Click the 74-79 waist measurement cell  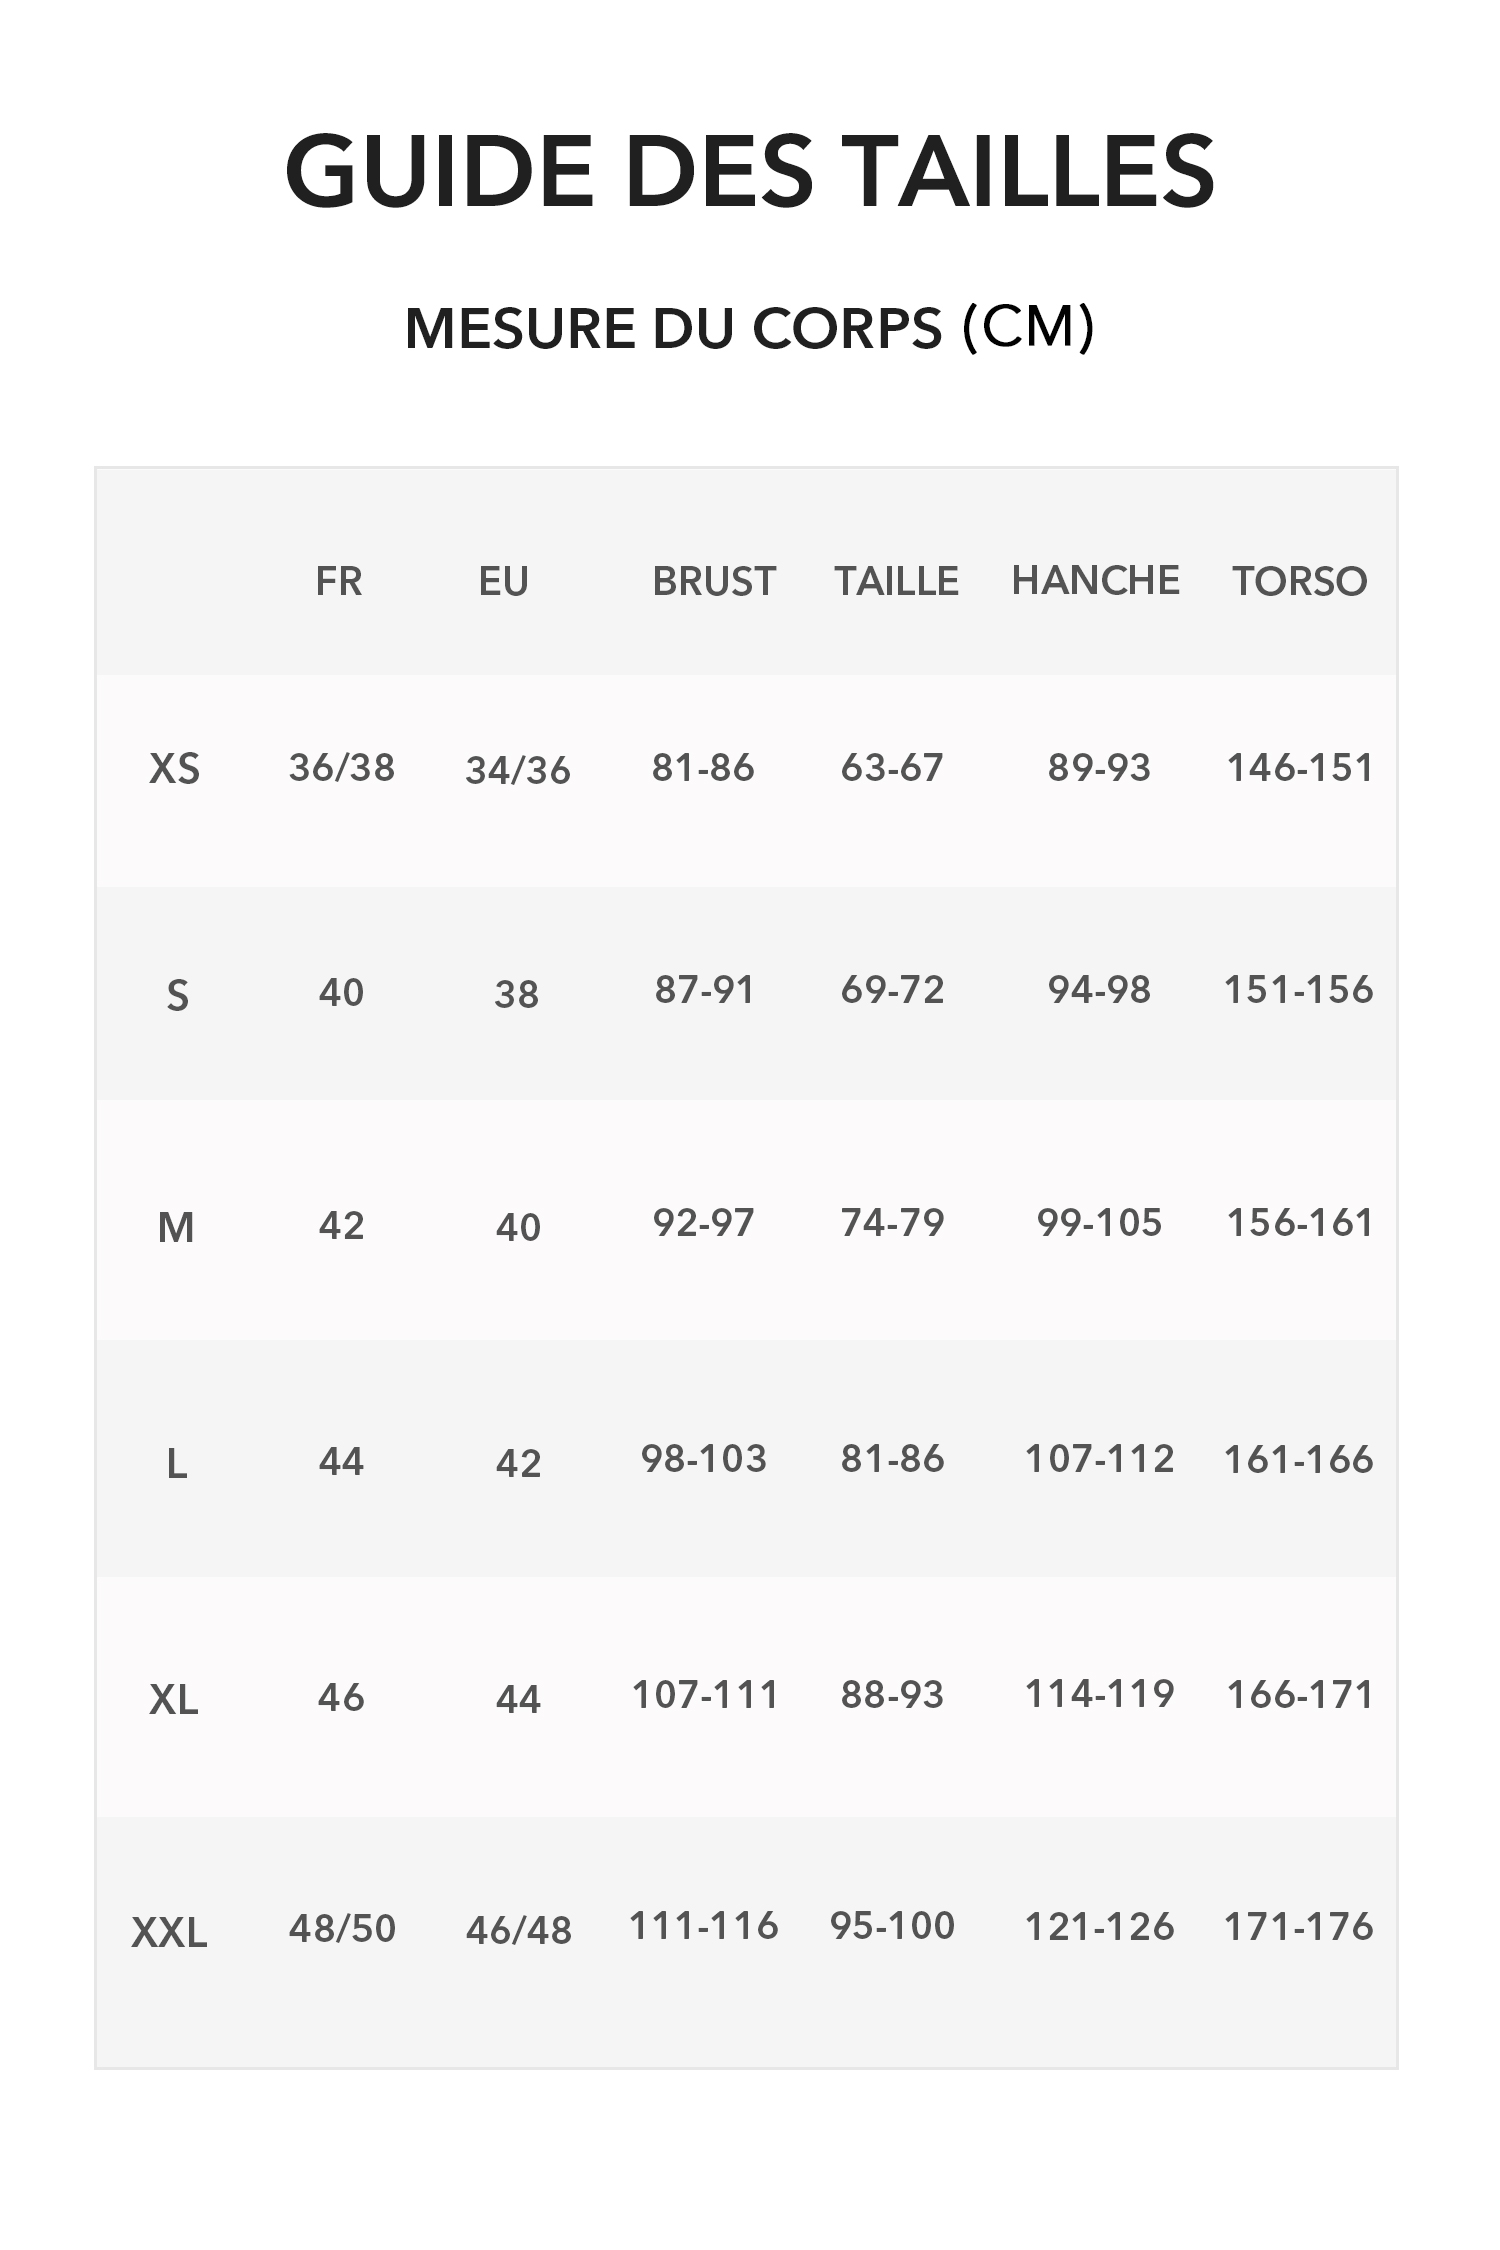click(x=892, y=1223)
